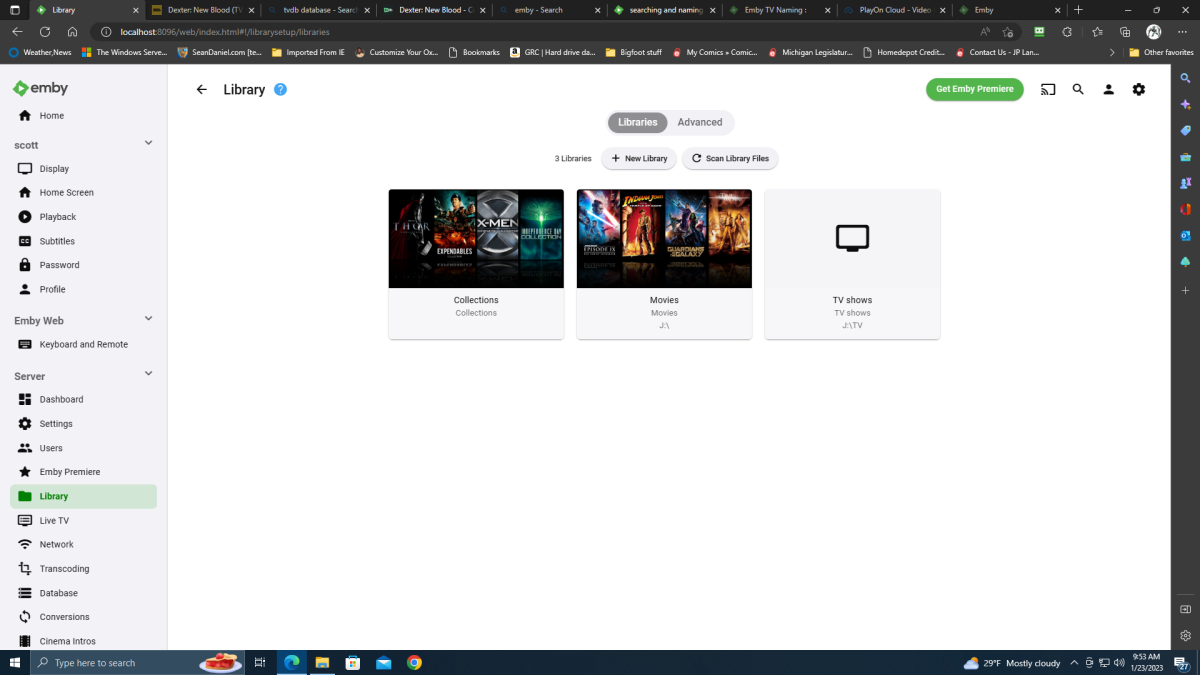The image size is (1200, 675).
Task: Open Network settings in sidebar
Action: 84,545
